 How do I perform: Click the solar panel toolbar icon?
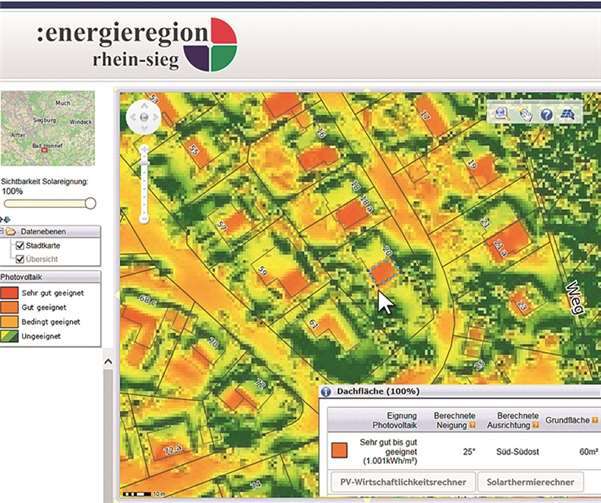pyautogui.click(x=568, y=114)
